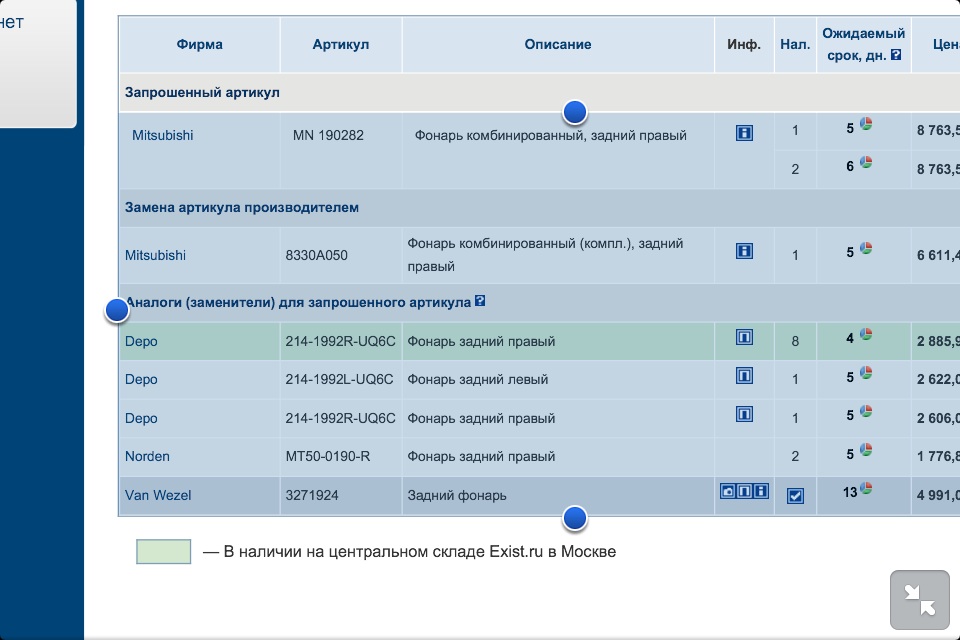Sort table by Фирма column header
960x640 pixels.
200,44
